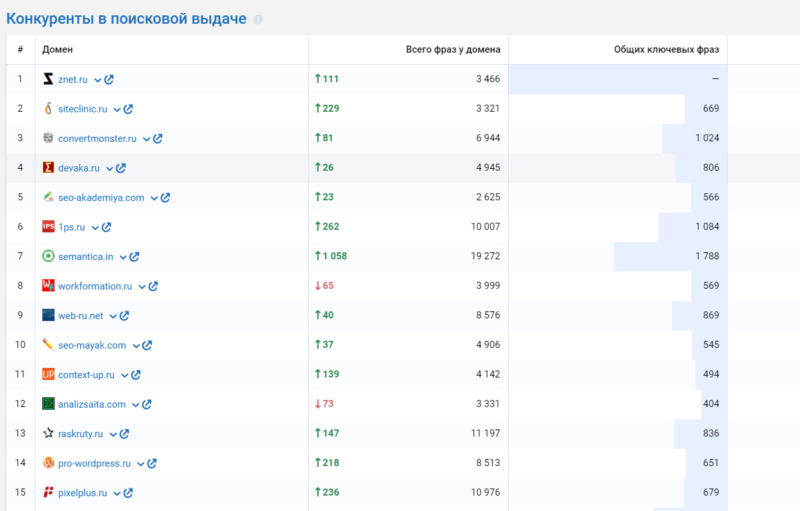Expand the raskruty.ru dropdown chevron
This screenshot has height=511, width=800.
113,436
